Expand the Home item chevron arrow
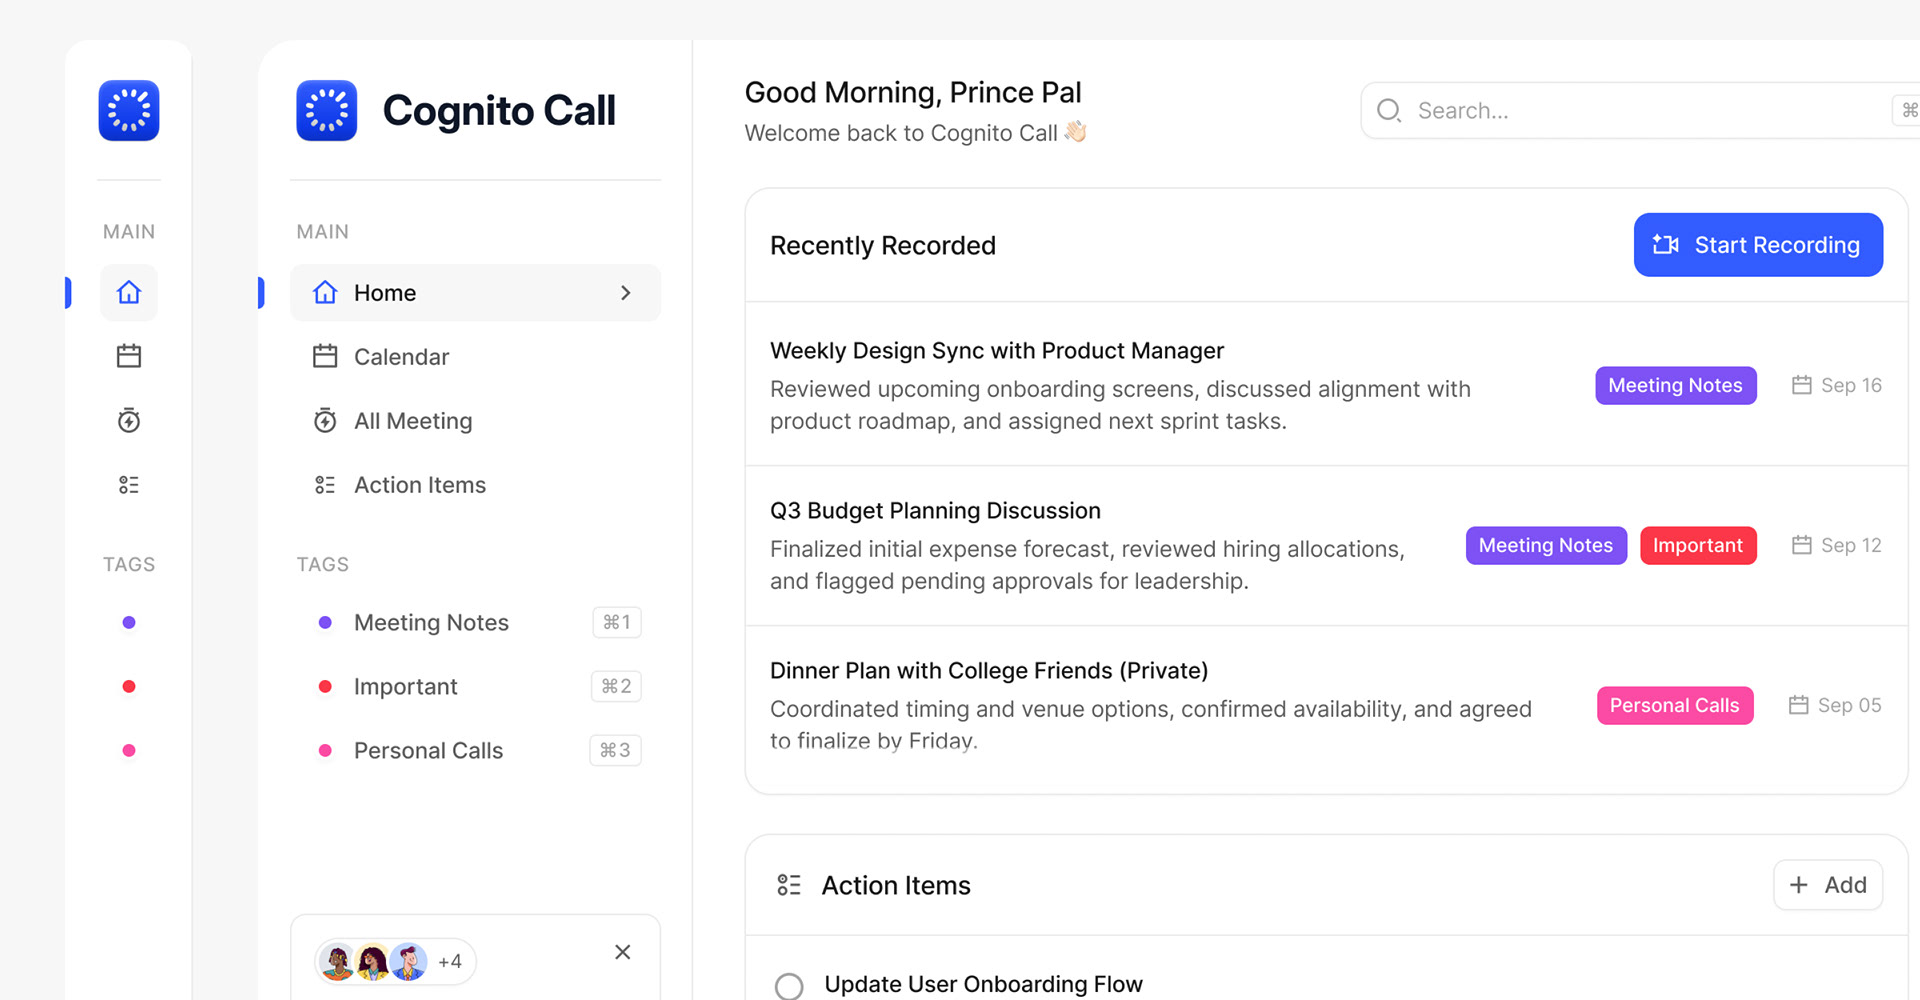1920x1000 pixels. tap(626, 293)
